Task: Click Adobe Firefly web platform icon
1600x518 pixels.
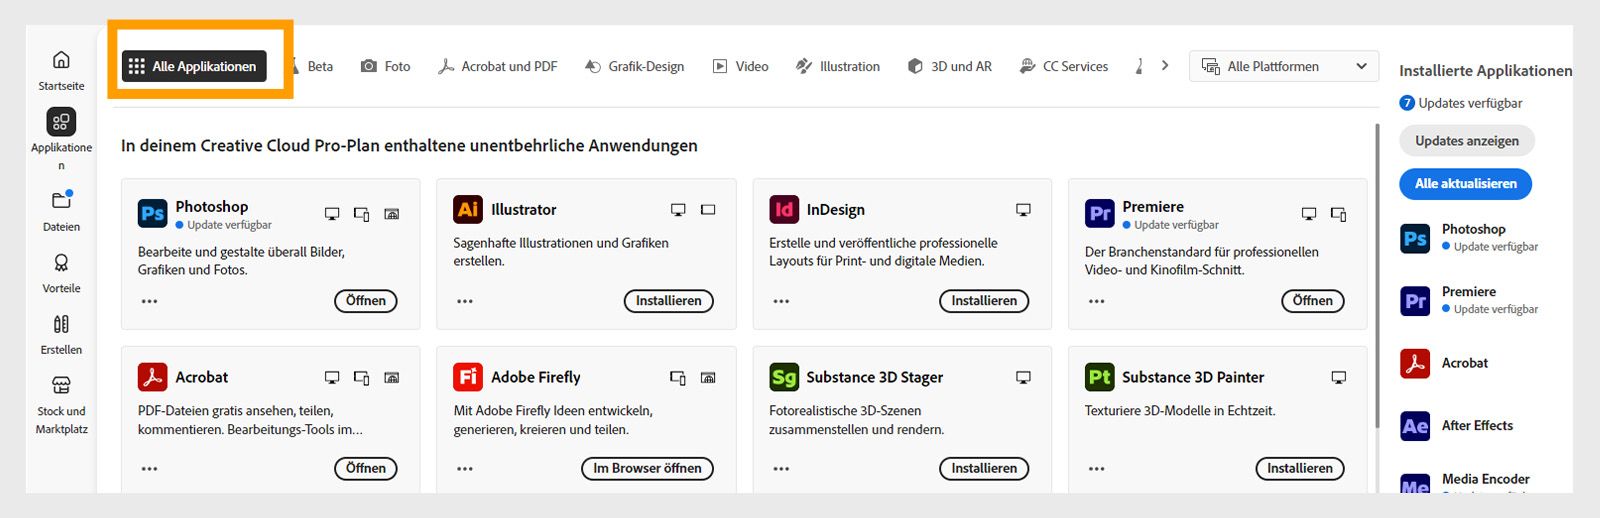Action: [708, 378]
